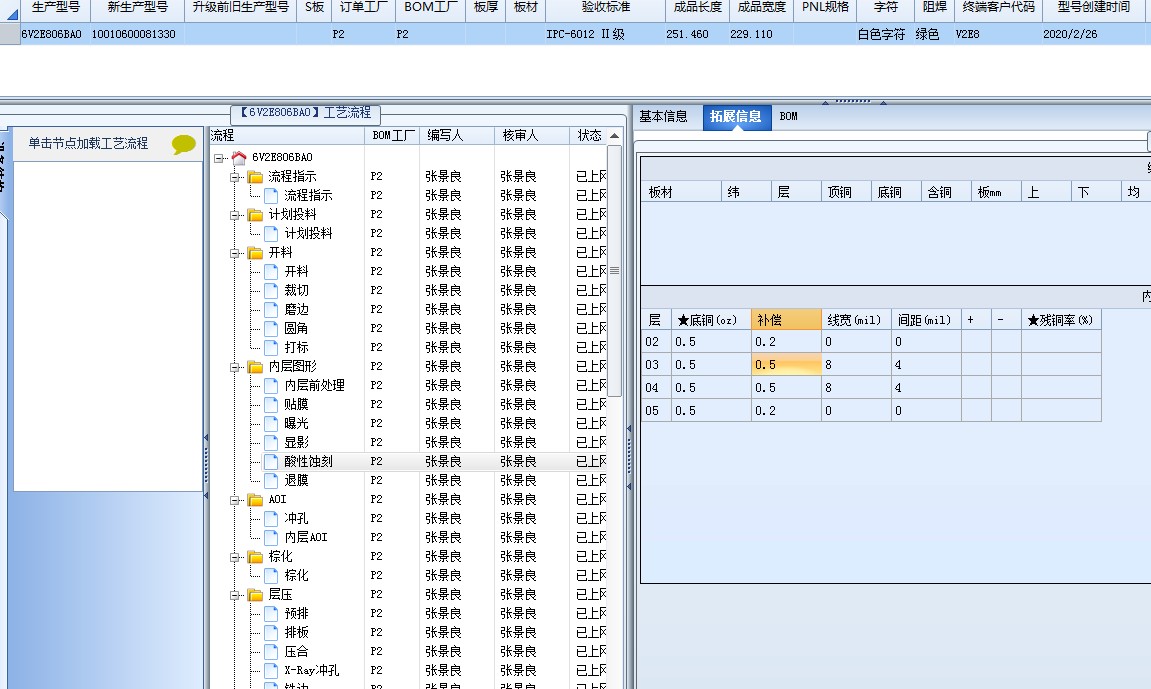
Task: Click folder icon of AOI group
Action: [255, 499]
